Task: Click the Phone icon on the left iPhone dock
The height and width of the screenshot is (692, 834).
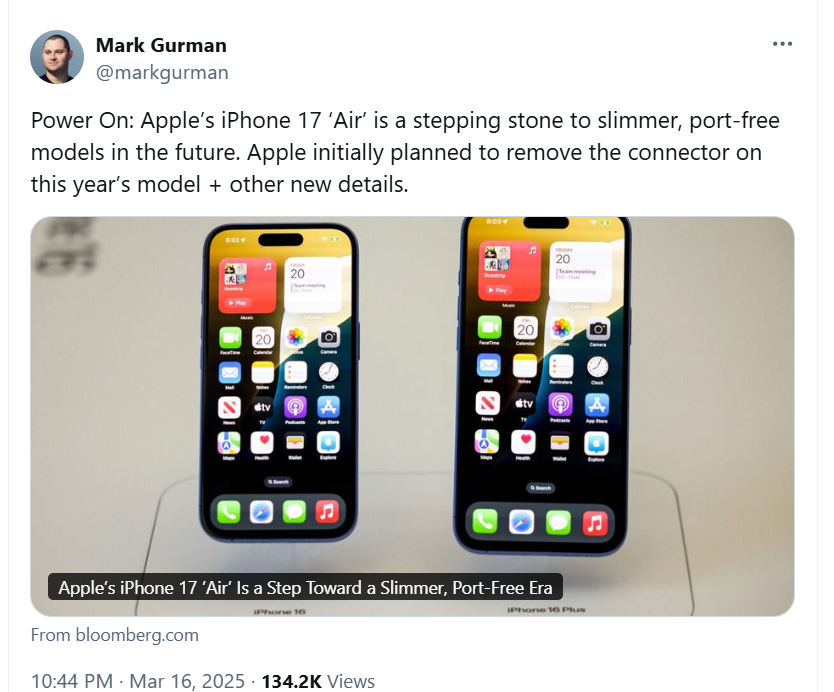Action: coord(229,512)
